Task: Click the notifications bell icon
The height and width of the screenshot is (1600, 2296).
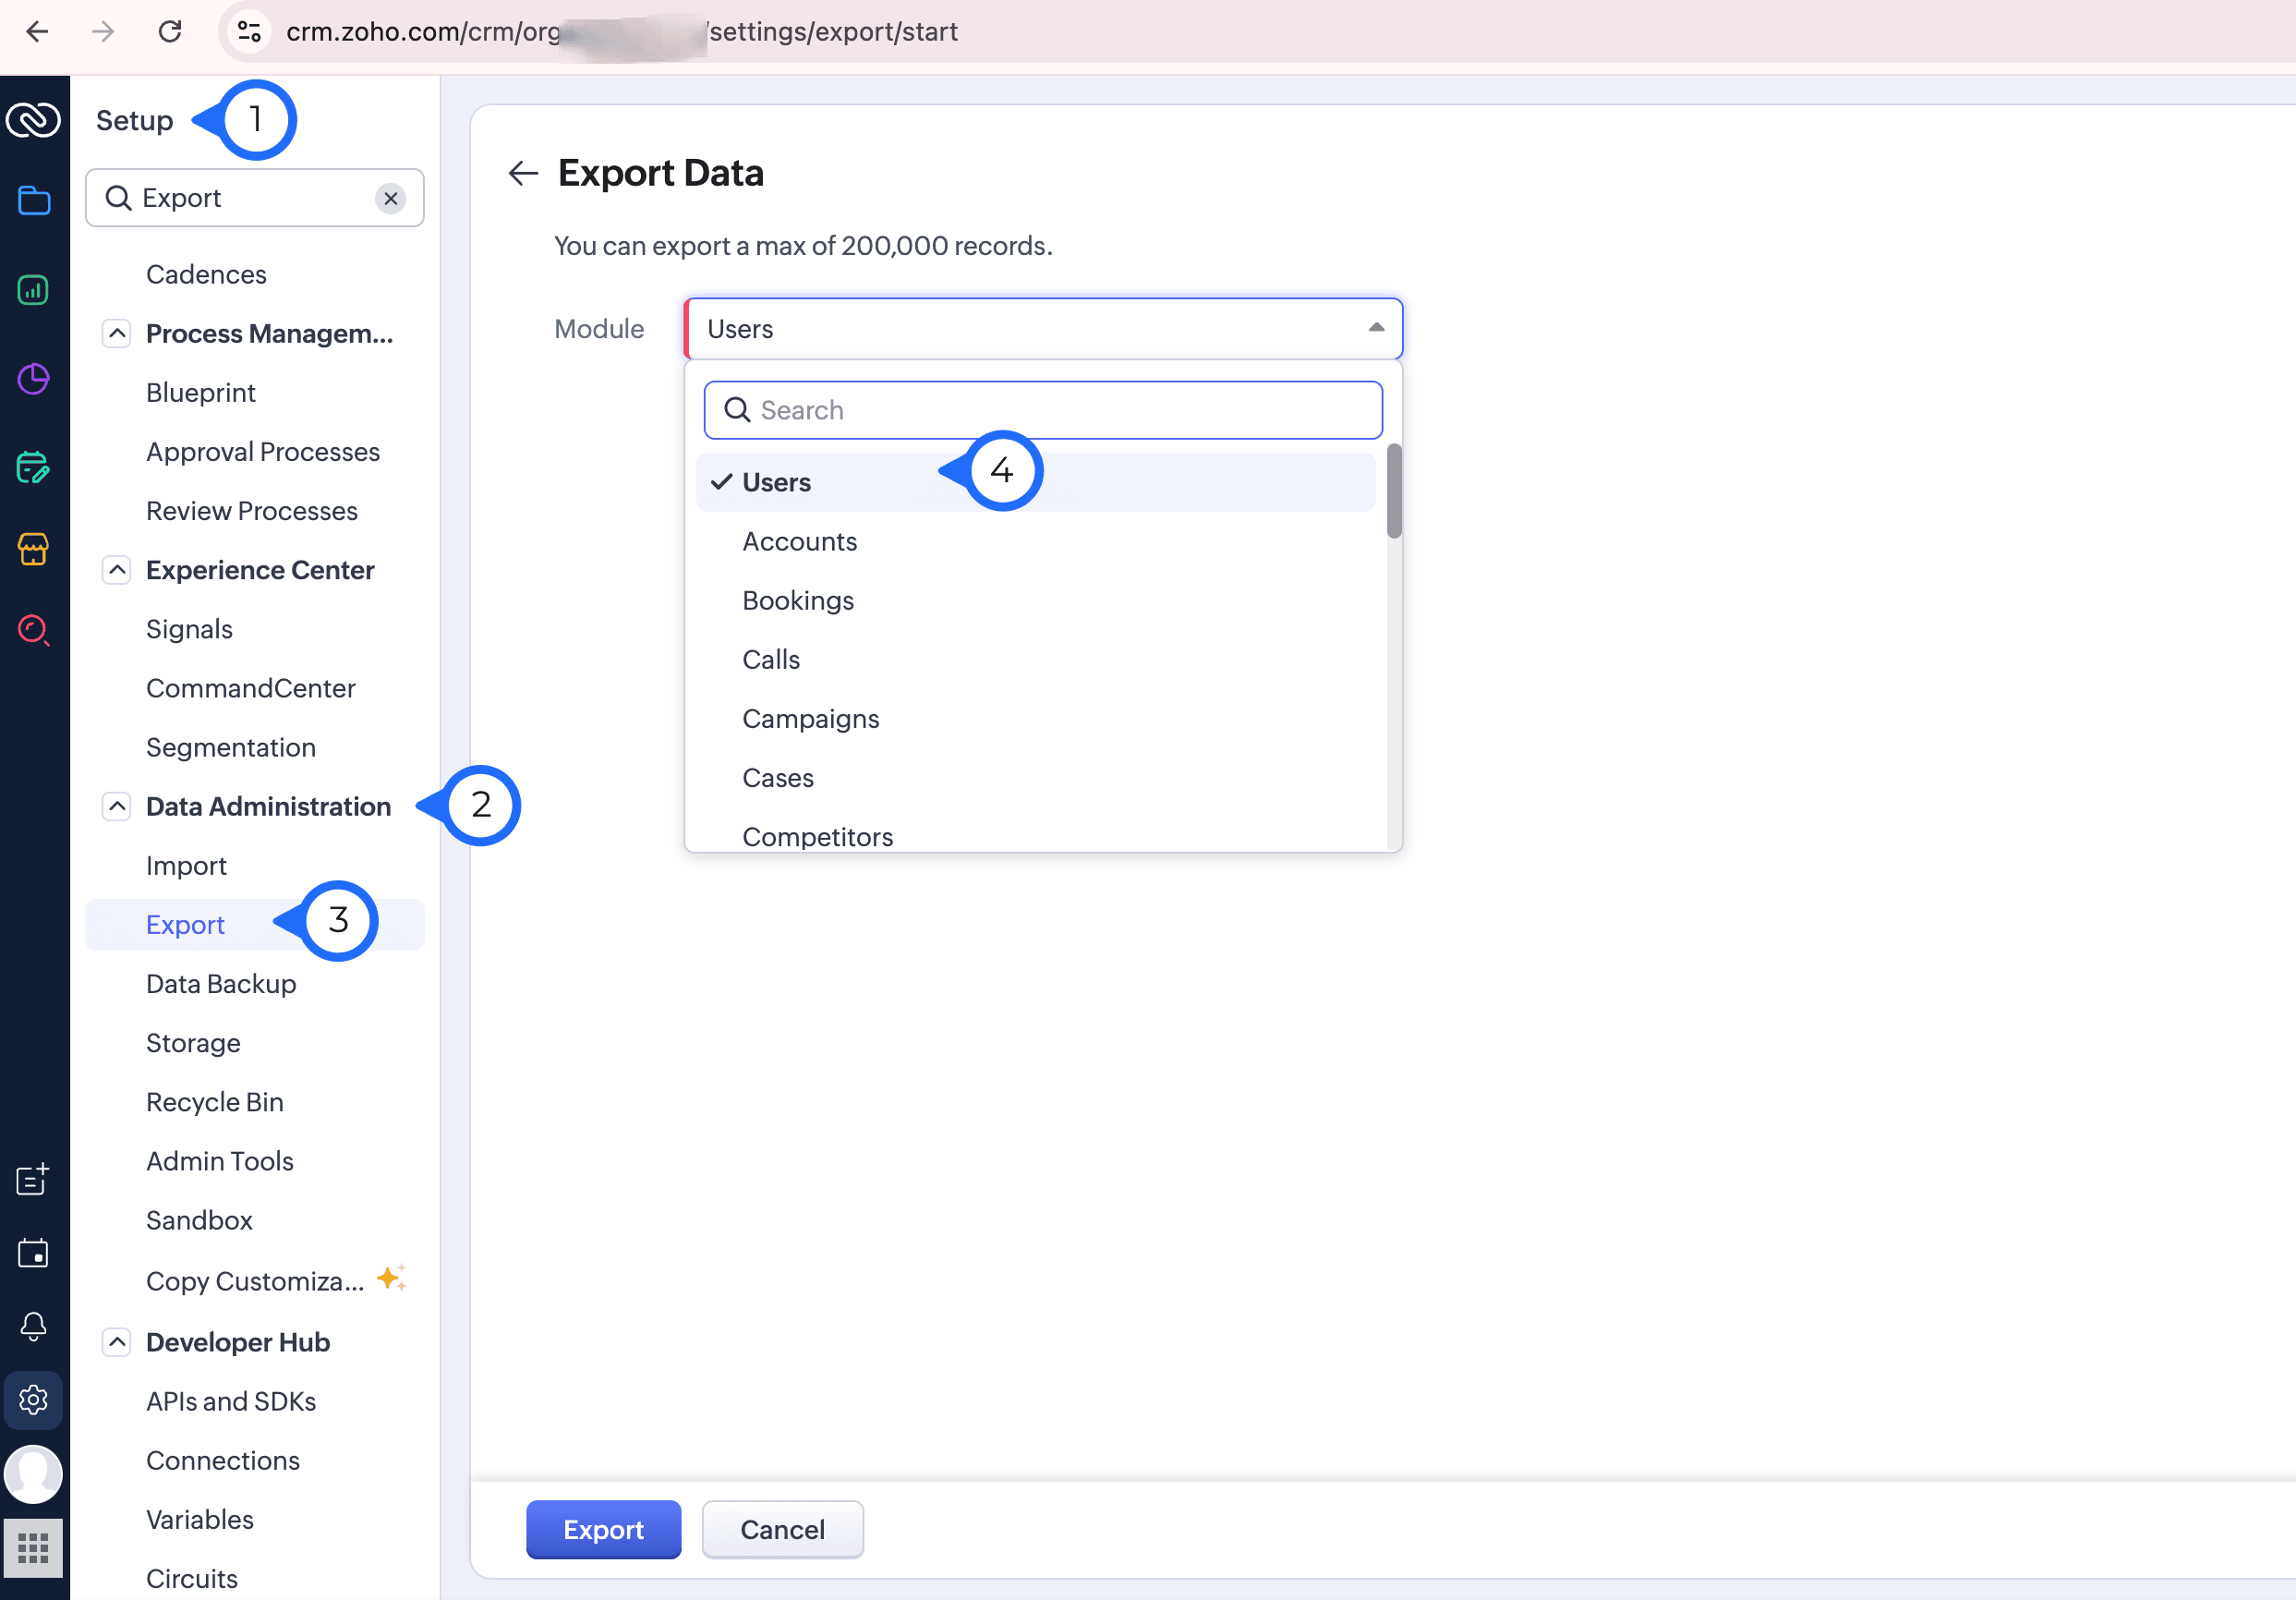Action: click(33, 1326)
